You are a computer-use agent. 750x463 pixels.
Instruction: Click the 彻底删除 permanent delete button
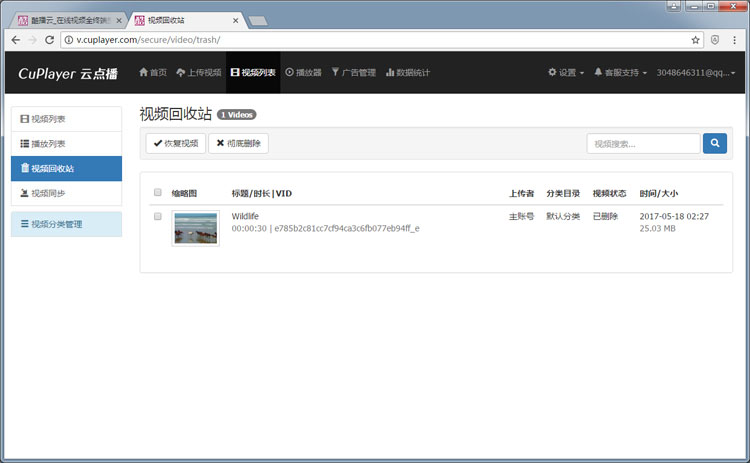tap(238, 144)
